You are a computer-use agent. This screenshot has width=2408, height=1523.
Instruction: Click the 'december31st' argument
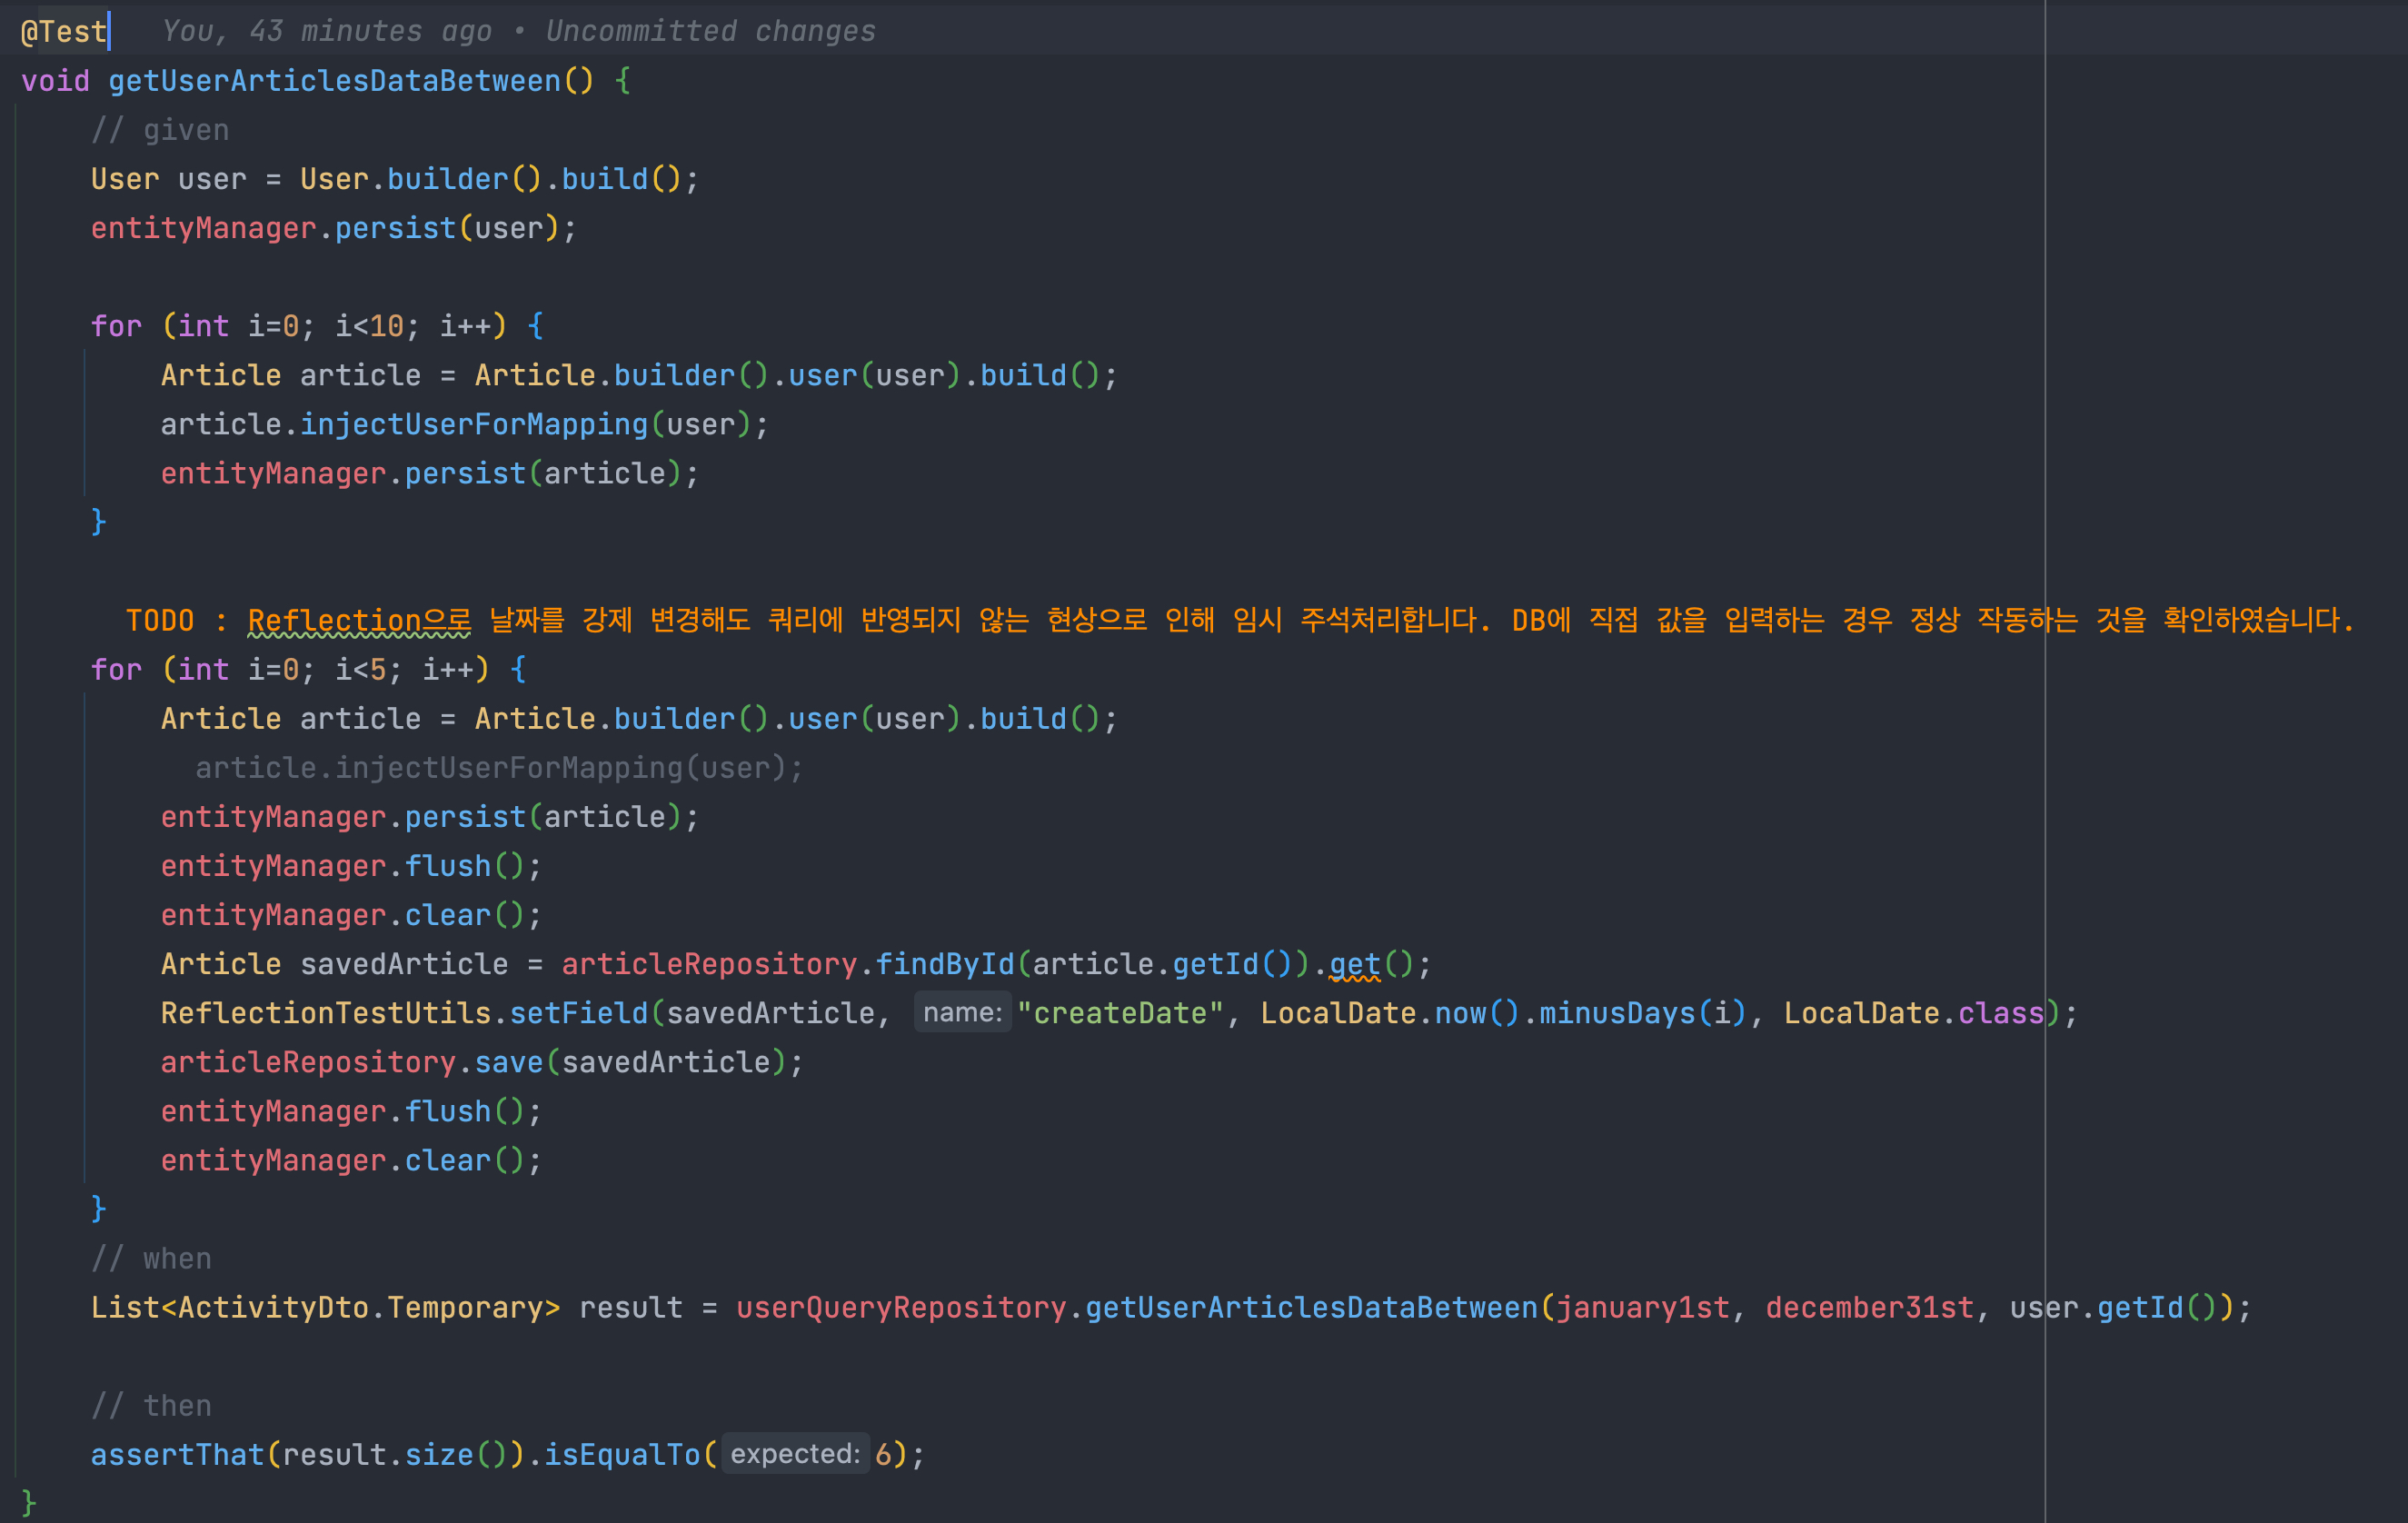pyautogui.click(x=1869, y=1306)
